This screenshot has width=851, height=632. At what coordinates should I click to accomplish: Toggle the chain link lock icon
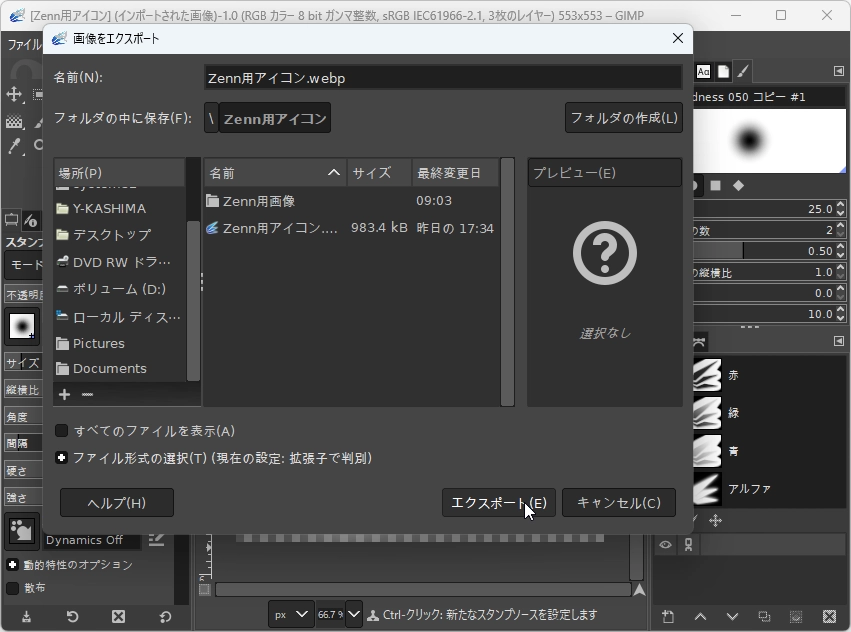(x=688, y=545)
